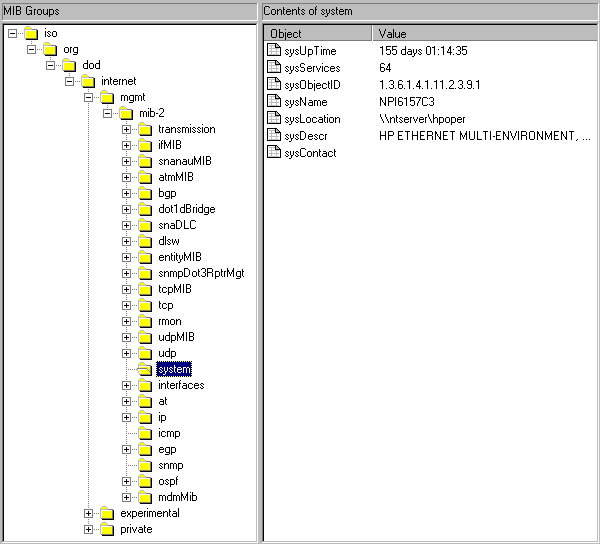Image resolution: width=600 pixels, height=545 pixels.
Task: Expand the experimental node
Action: coord(88,514)
